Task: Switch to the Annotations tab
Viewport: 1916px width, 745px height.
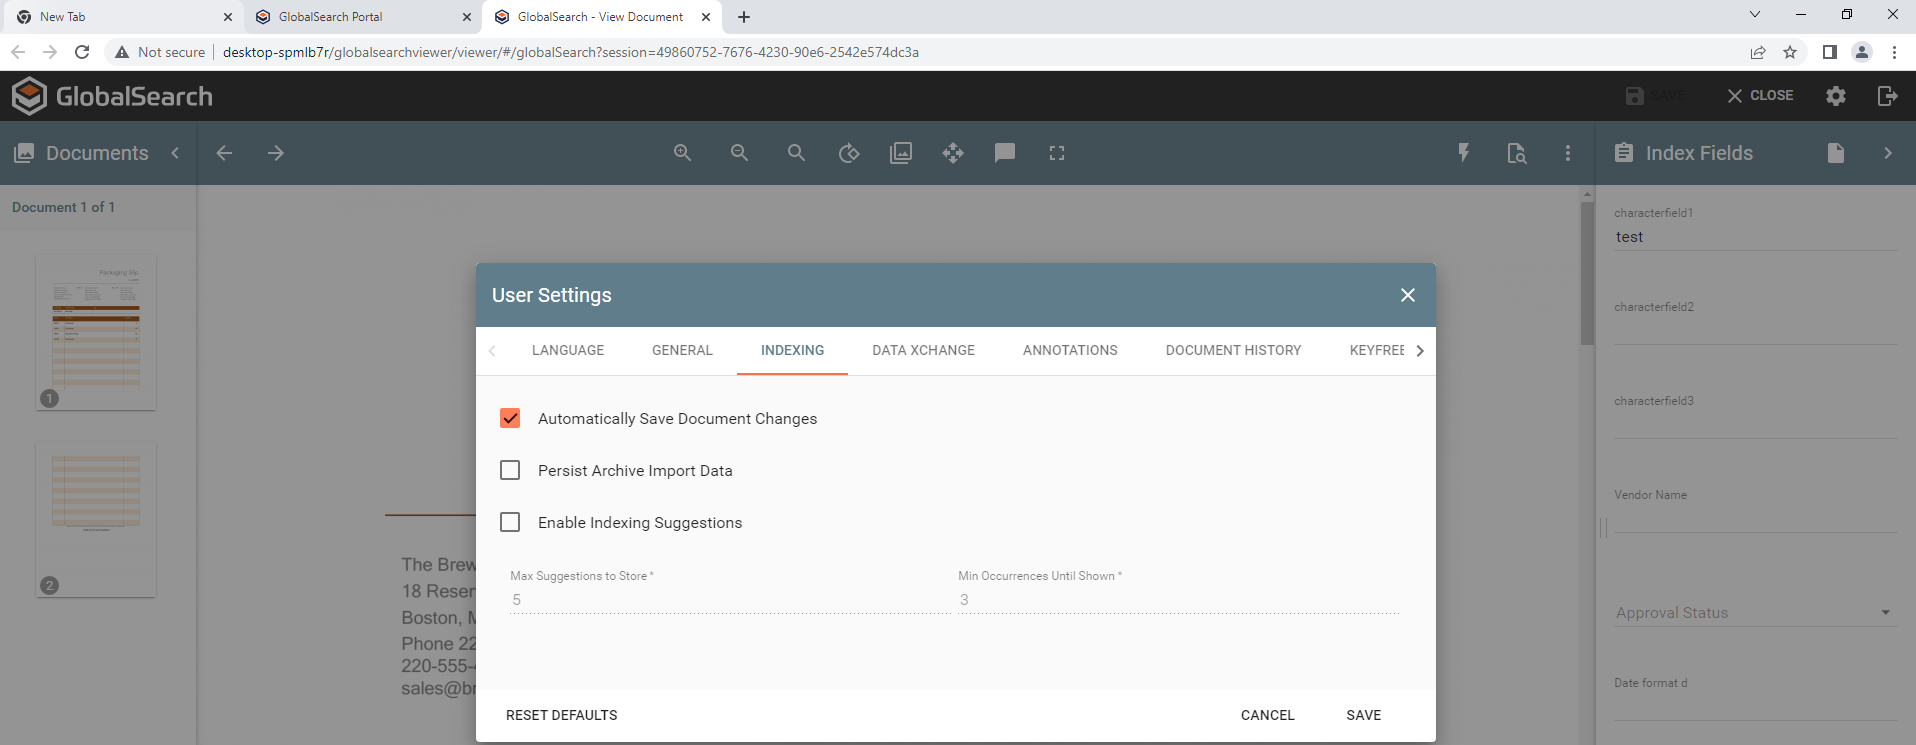Action: point(1070,350)
